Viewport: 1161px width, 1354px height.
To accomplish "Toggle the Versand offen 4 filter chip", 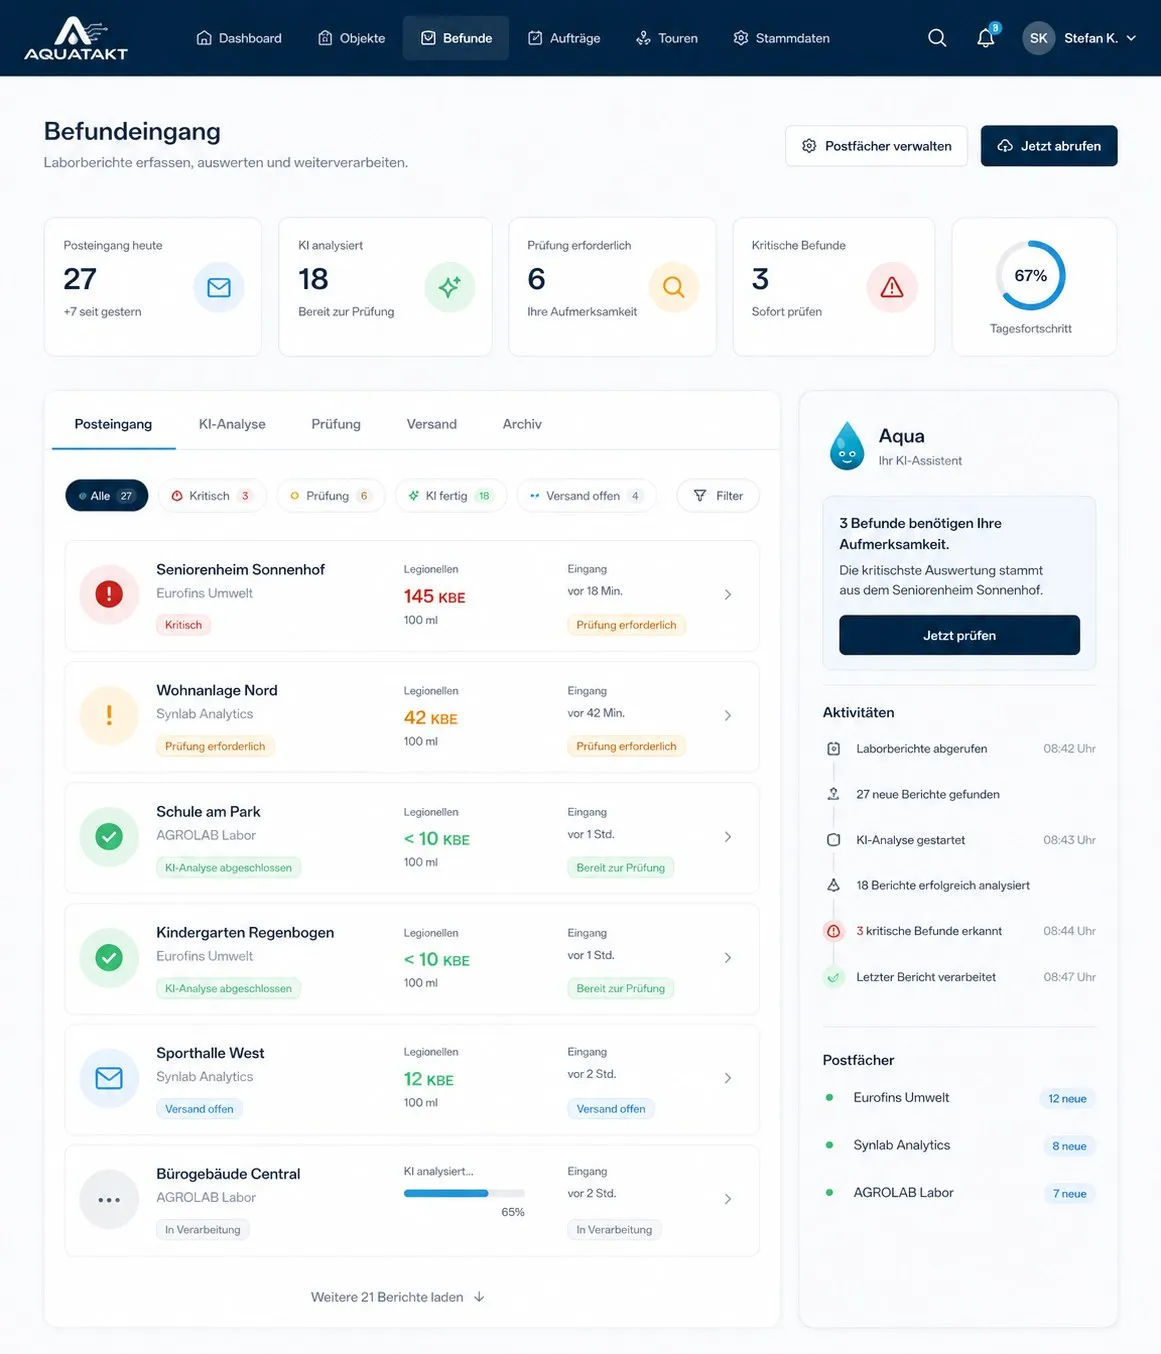I will [586, 496].
